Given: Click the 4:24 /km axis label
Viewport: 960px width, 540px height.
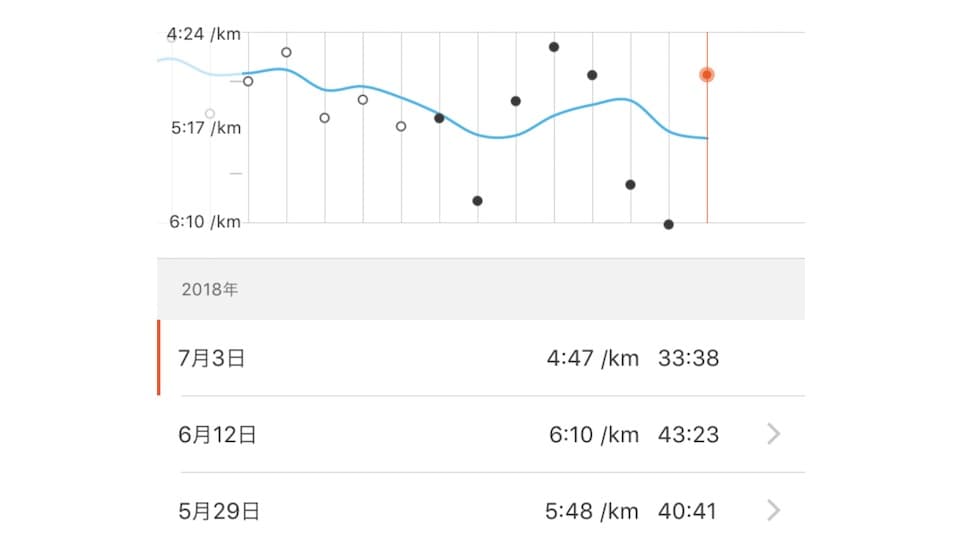Looking at the screenshot, I should [204, 34].
